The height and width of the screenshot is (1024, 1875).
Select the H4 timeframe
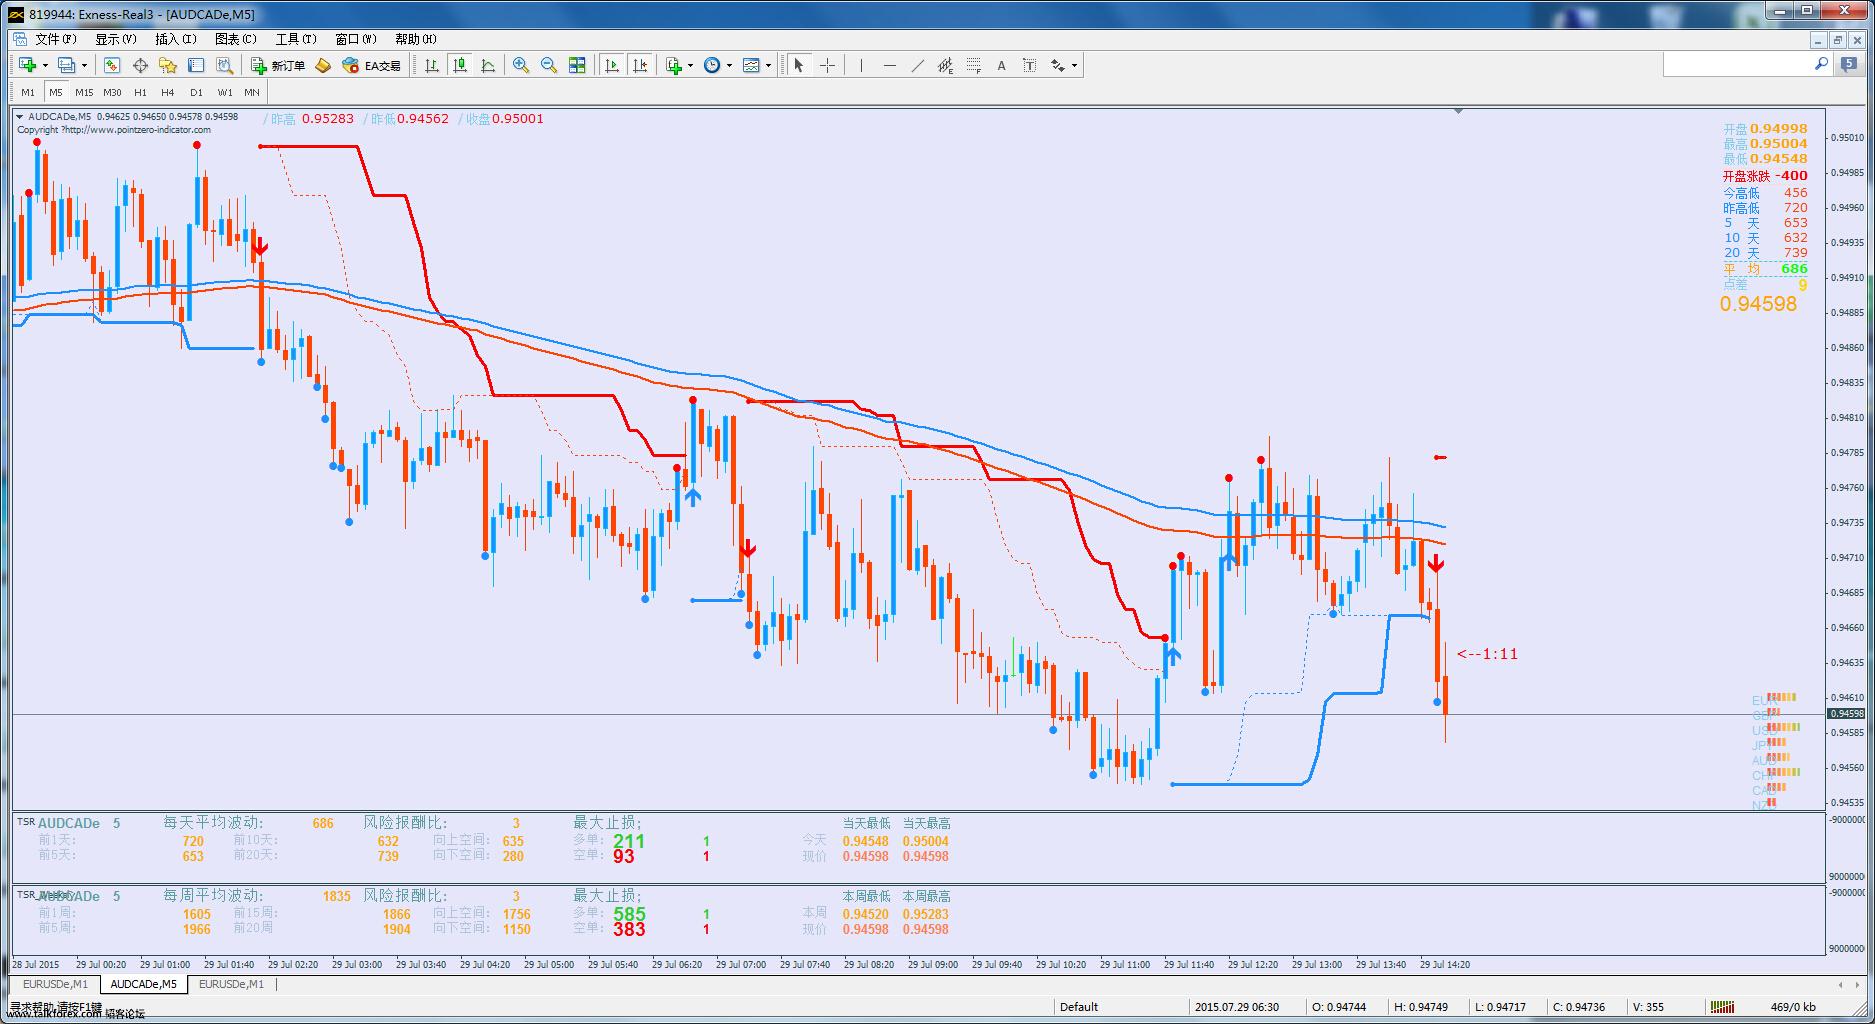coord(168,92)
